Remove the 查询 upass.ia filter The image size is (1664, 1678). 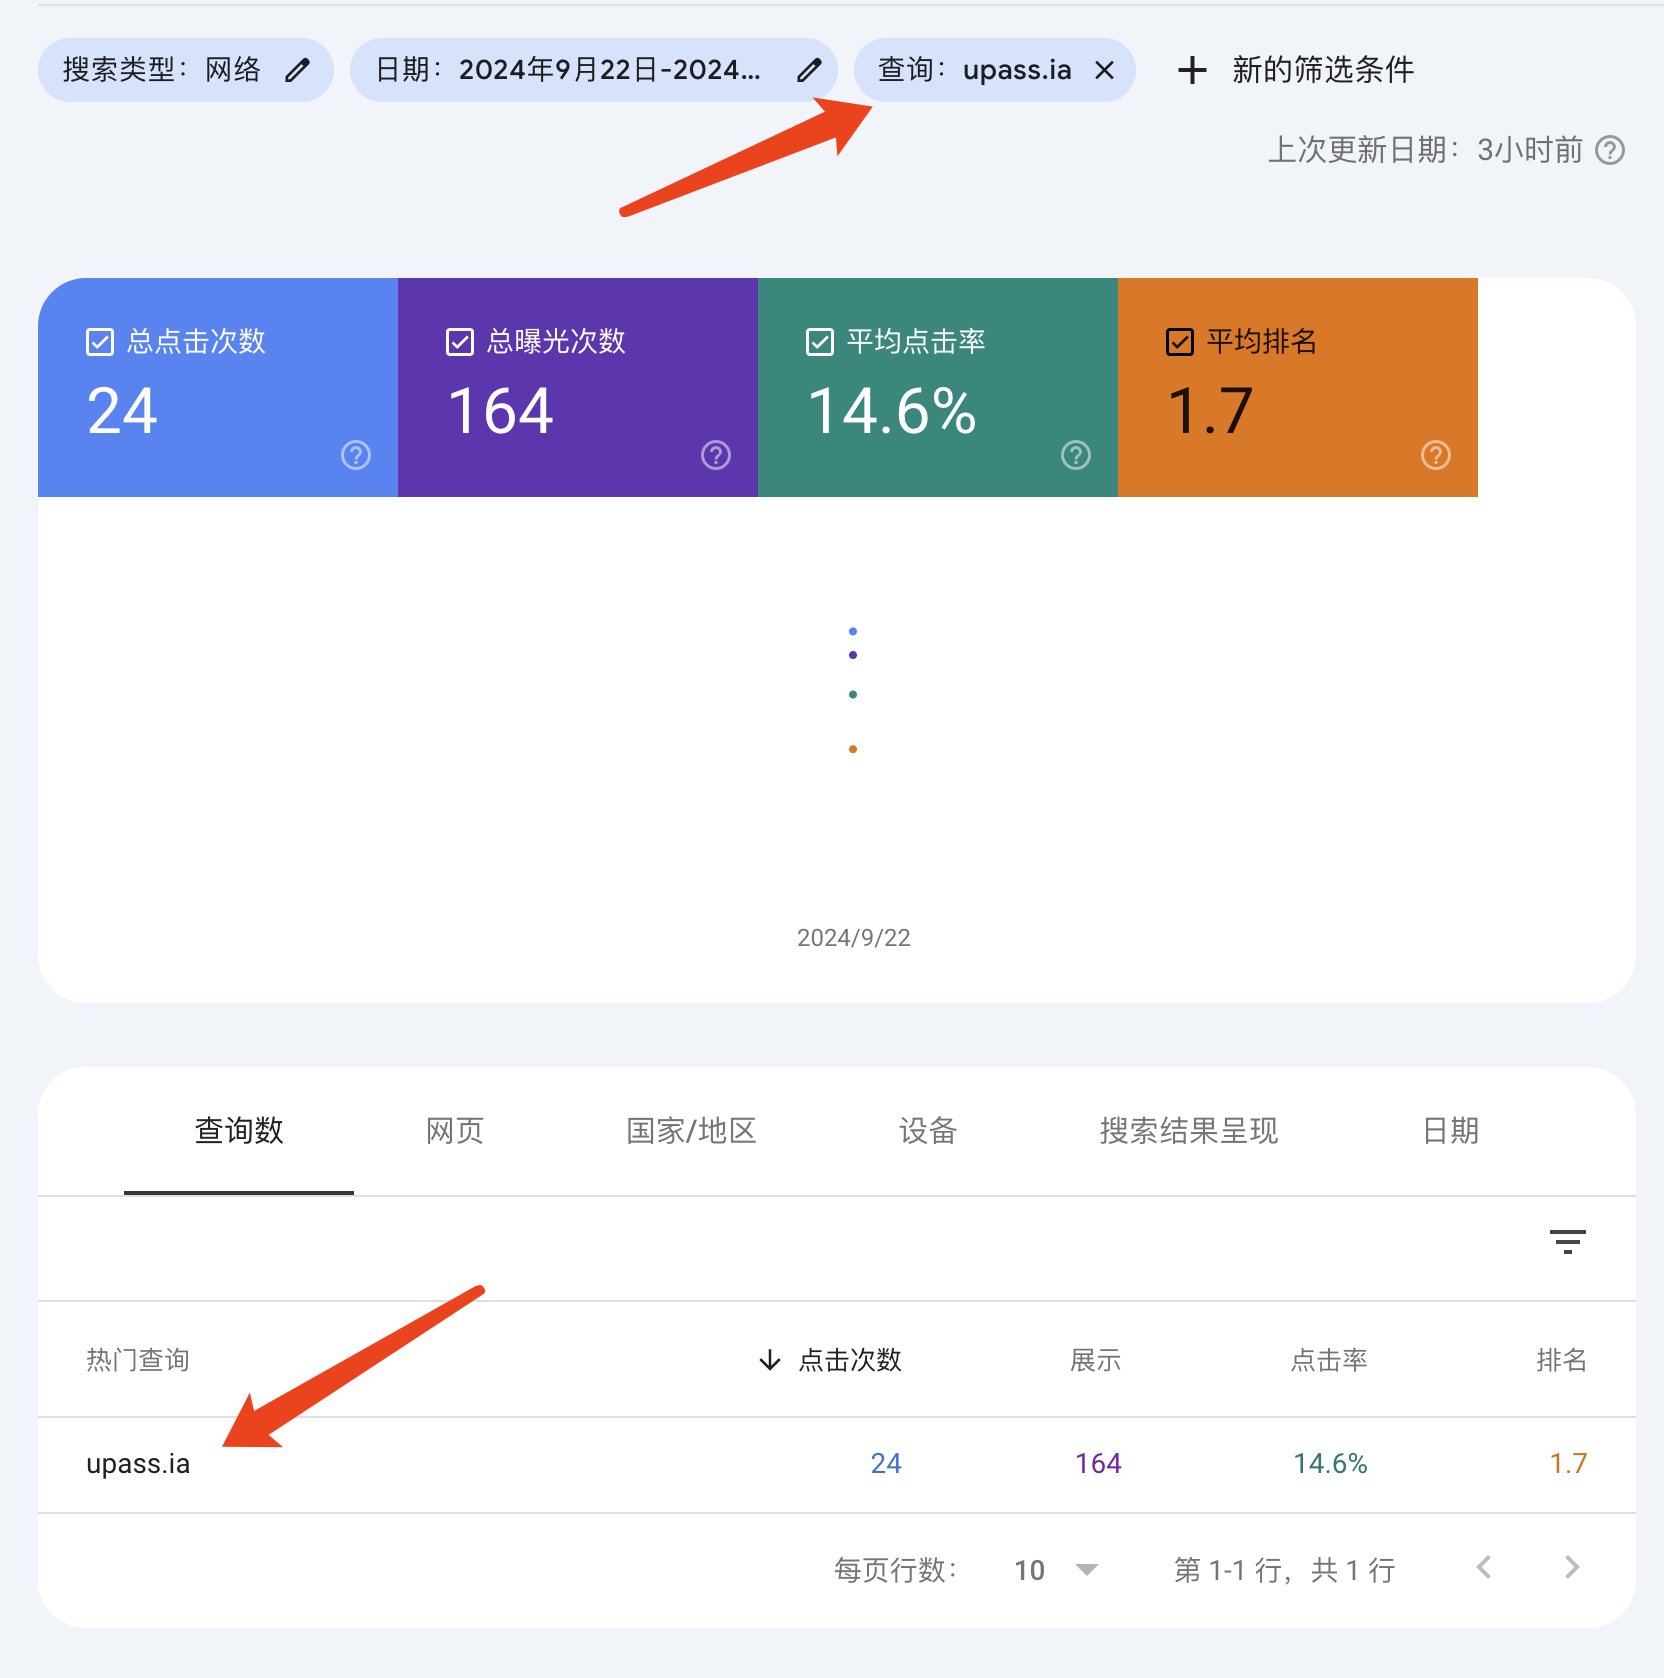click(x=1104, y=70)
